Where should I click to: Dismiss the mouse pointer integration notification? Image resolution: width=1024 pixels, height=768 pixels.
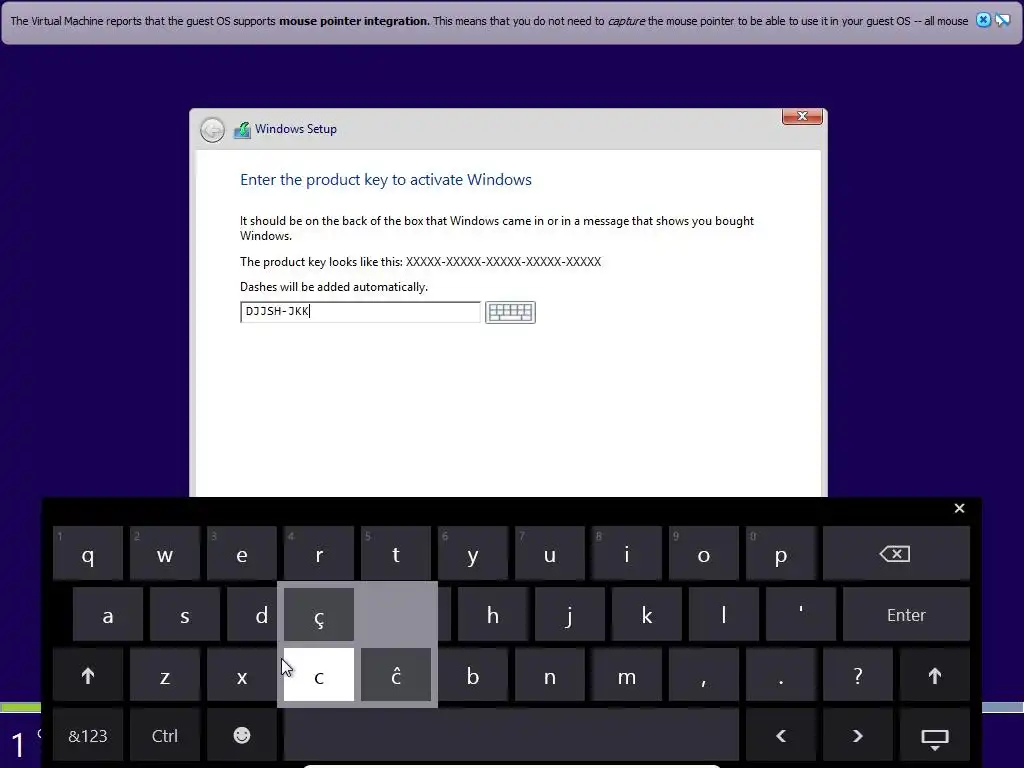(x=983, y=20)
